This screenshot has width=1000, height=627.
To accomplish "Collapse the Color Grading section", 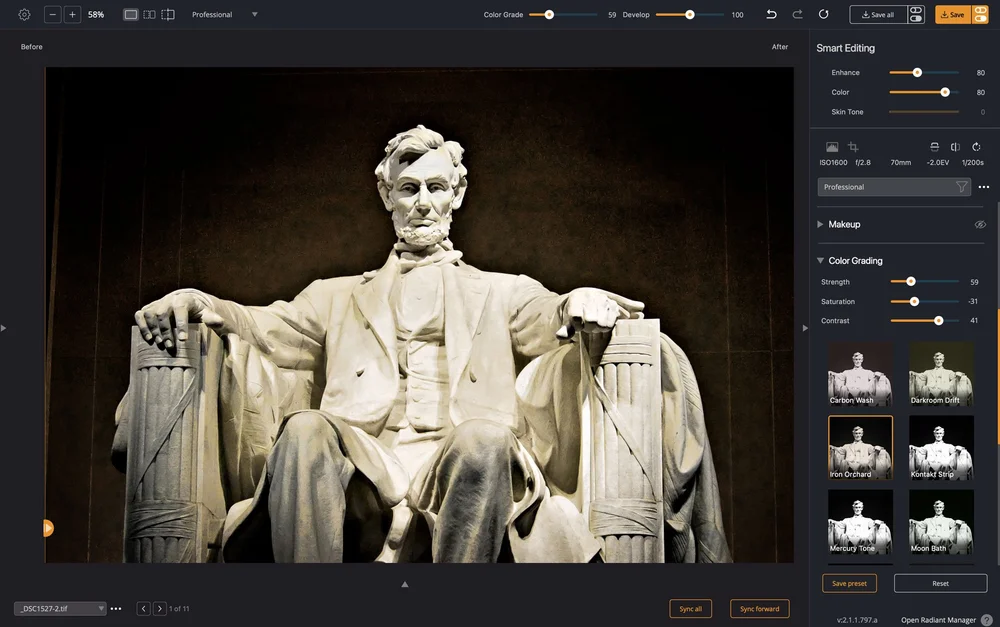I will tap(820, 261).
